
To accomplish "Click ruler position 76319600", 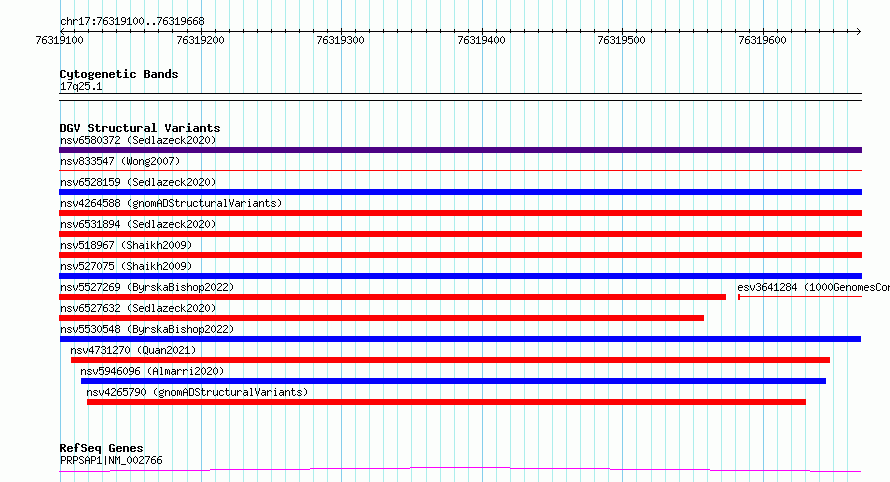I will (x=762, y=40).
